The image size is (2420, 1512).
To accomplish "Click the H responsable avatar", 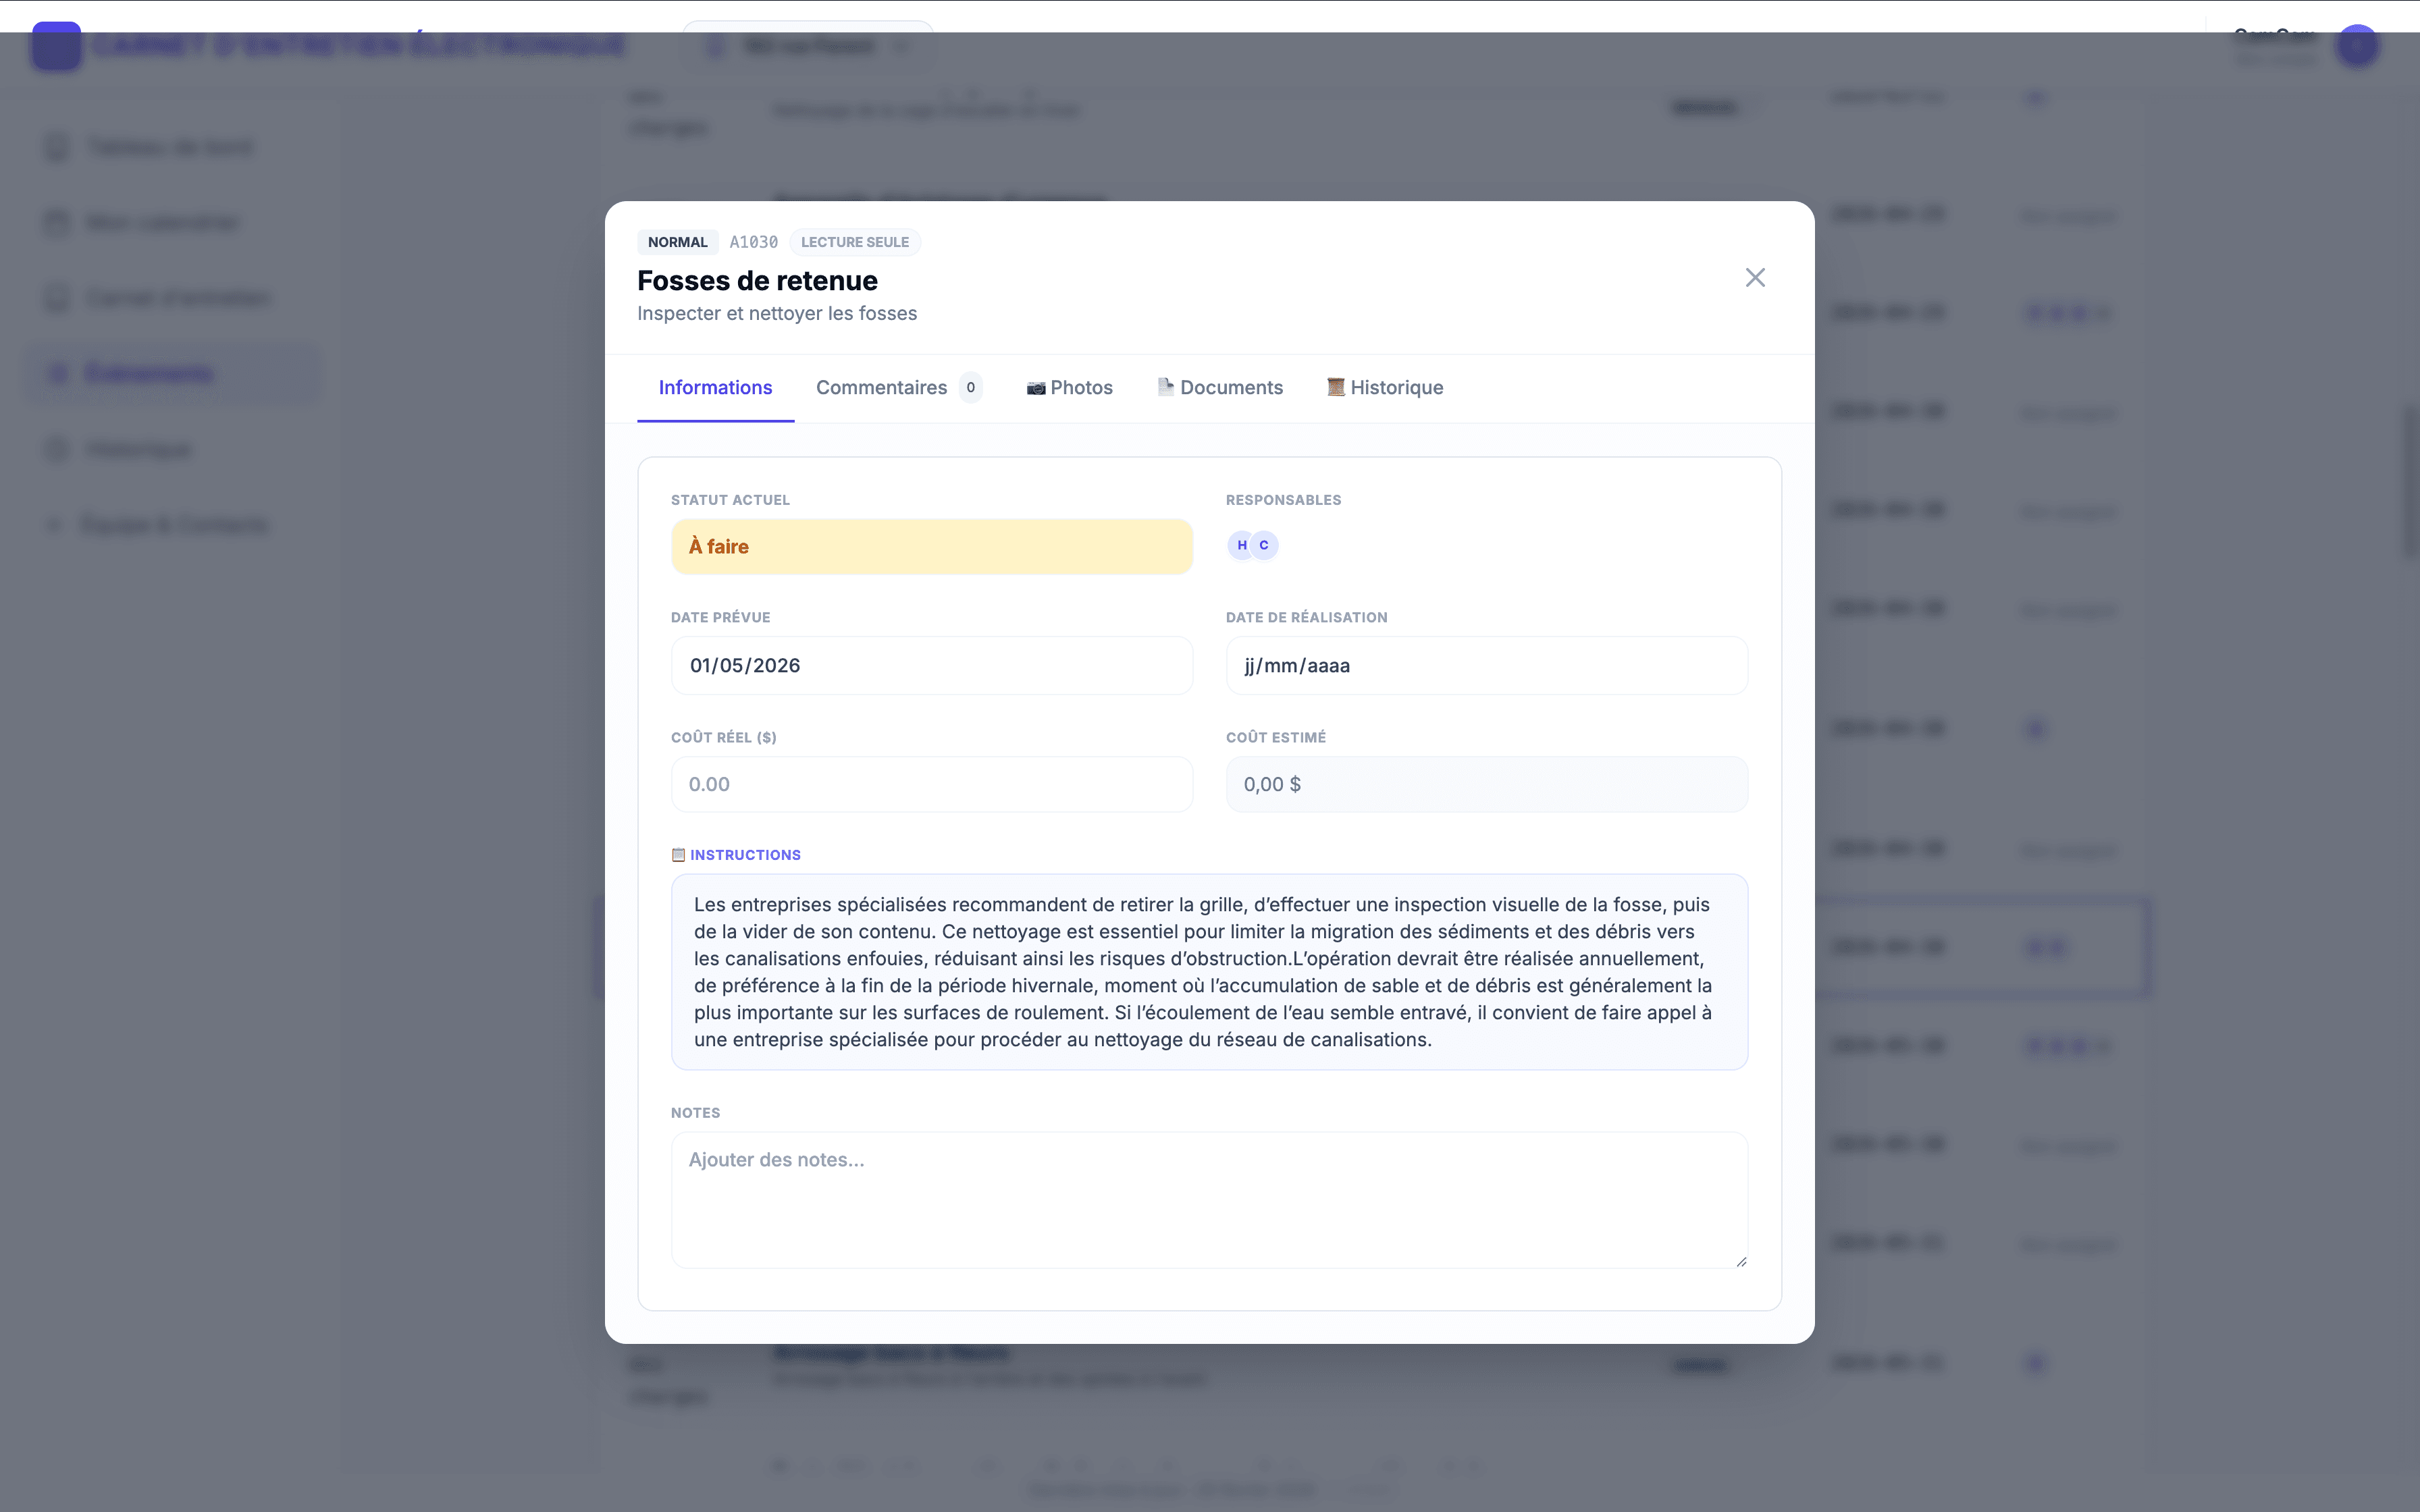I will tap(1241, 545).
